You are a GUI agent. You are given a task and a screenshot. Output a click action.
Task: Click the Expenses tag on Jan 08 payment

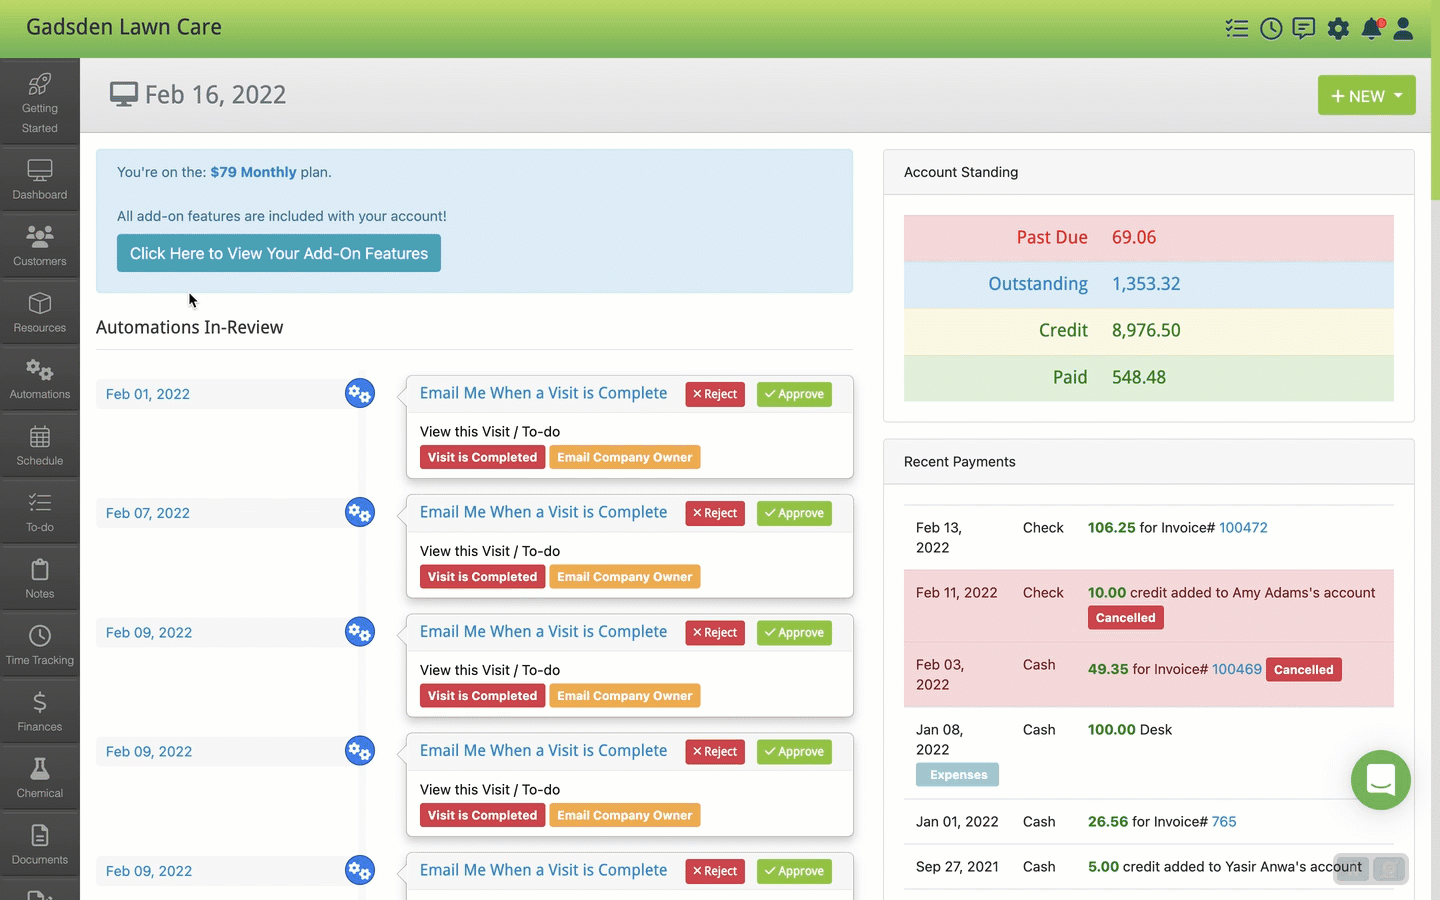pyautogui.click(x=957, y=774)
